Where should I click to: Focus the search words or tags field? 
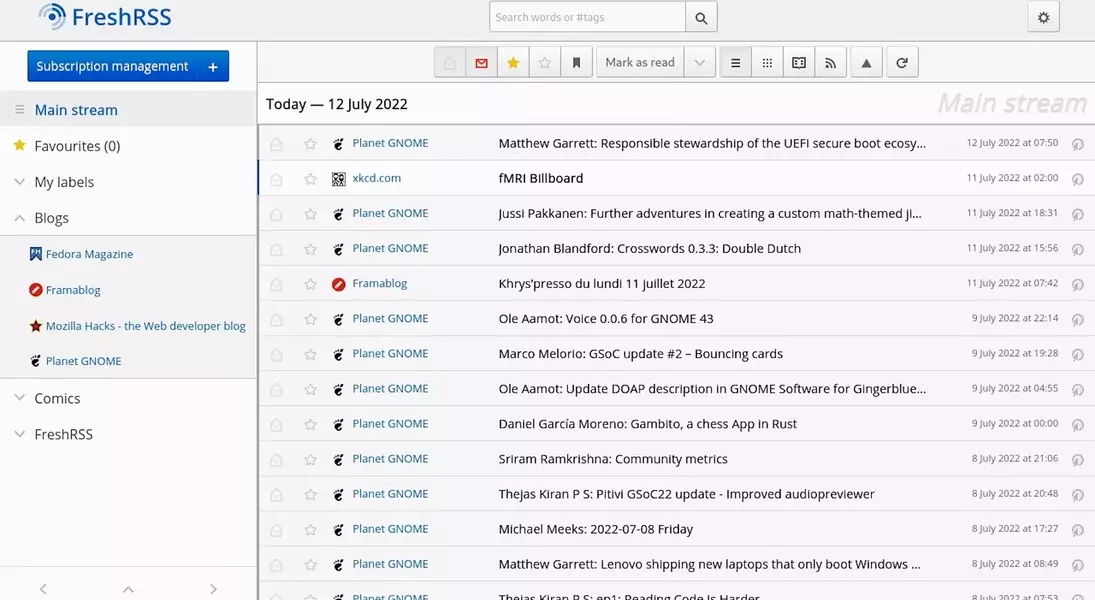587,17
